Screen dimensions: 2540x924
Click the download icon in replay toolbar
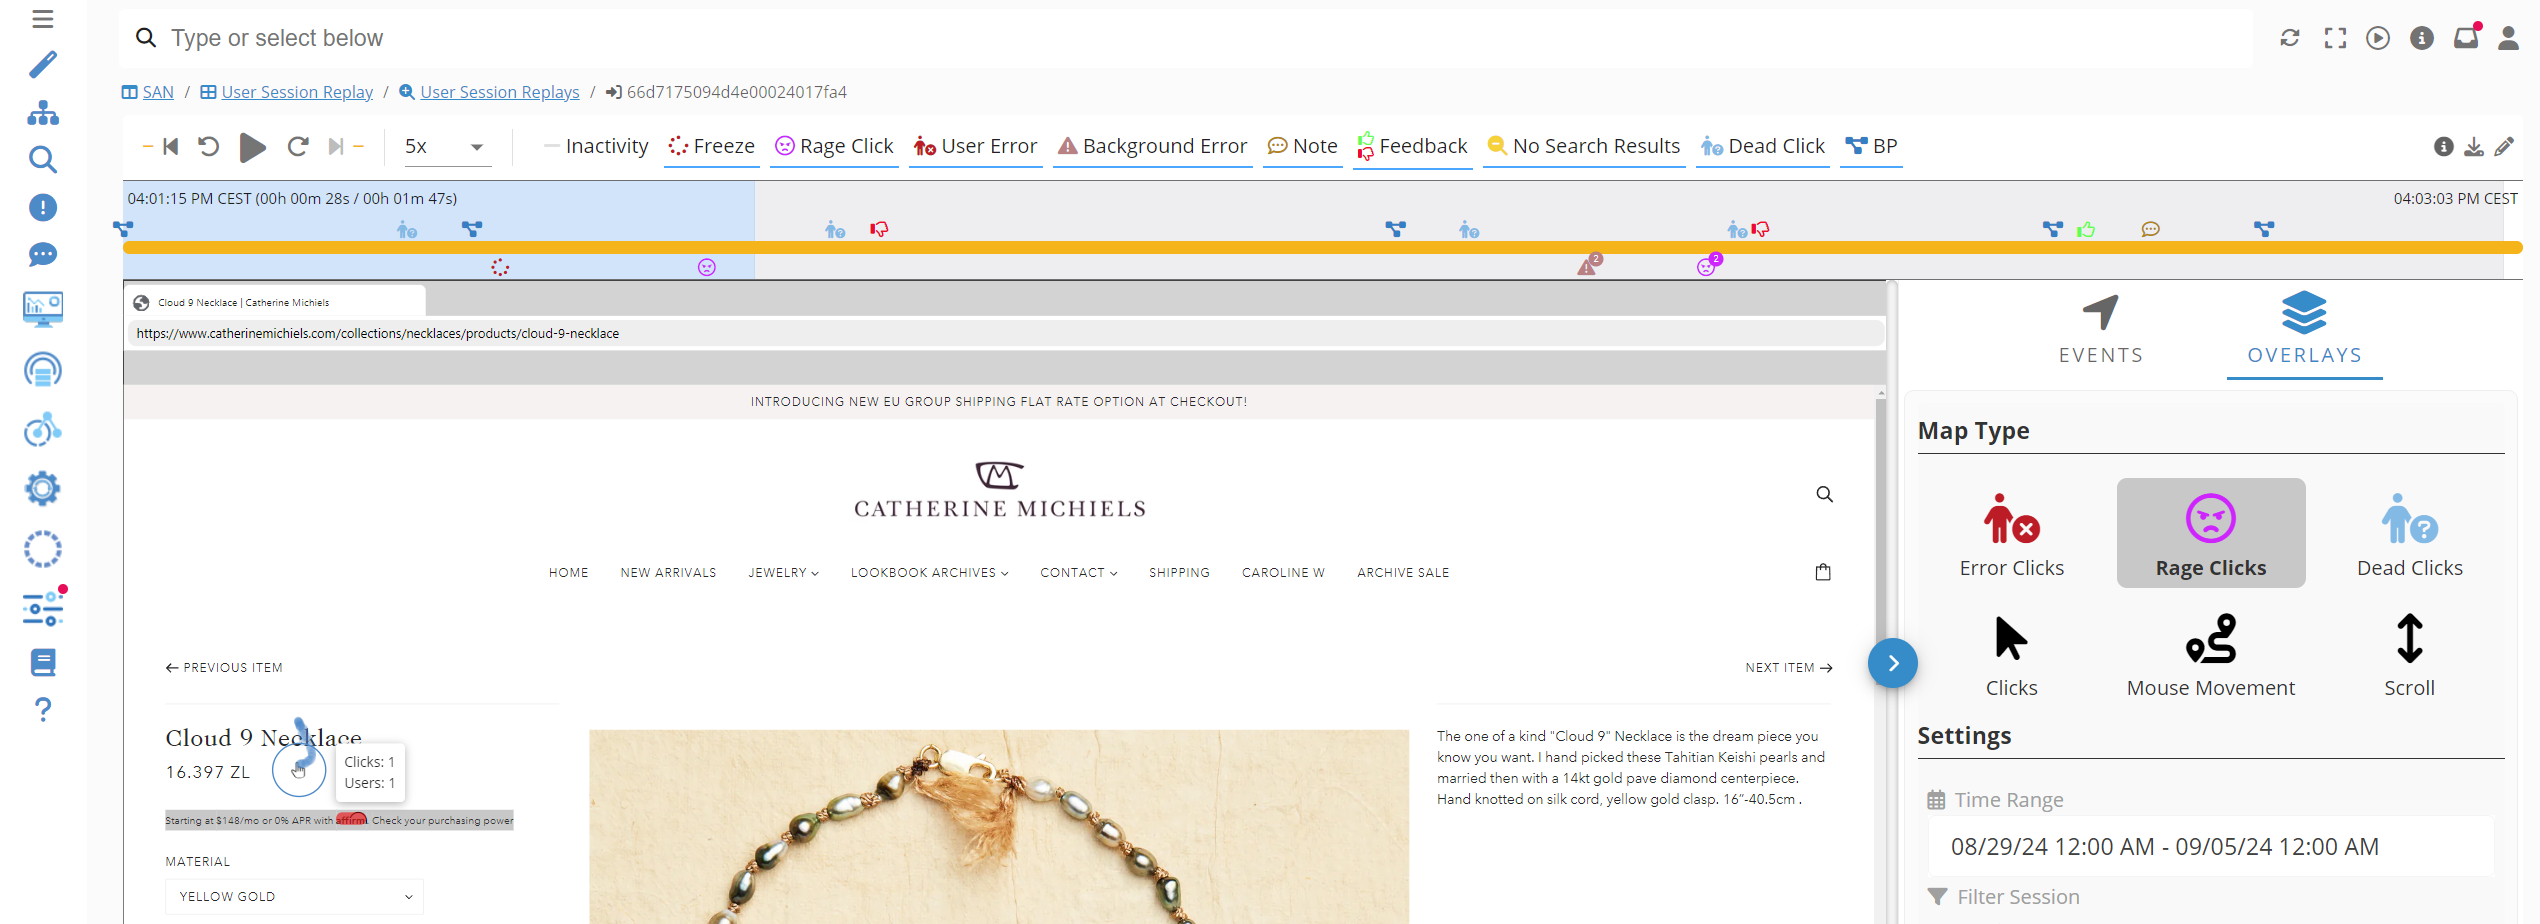[x=2473, y=147]
